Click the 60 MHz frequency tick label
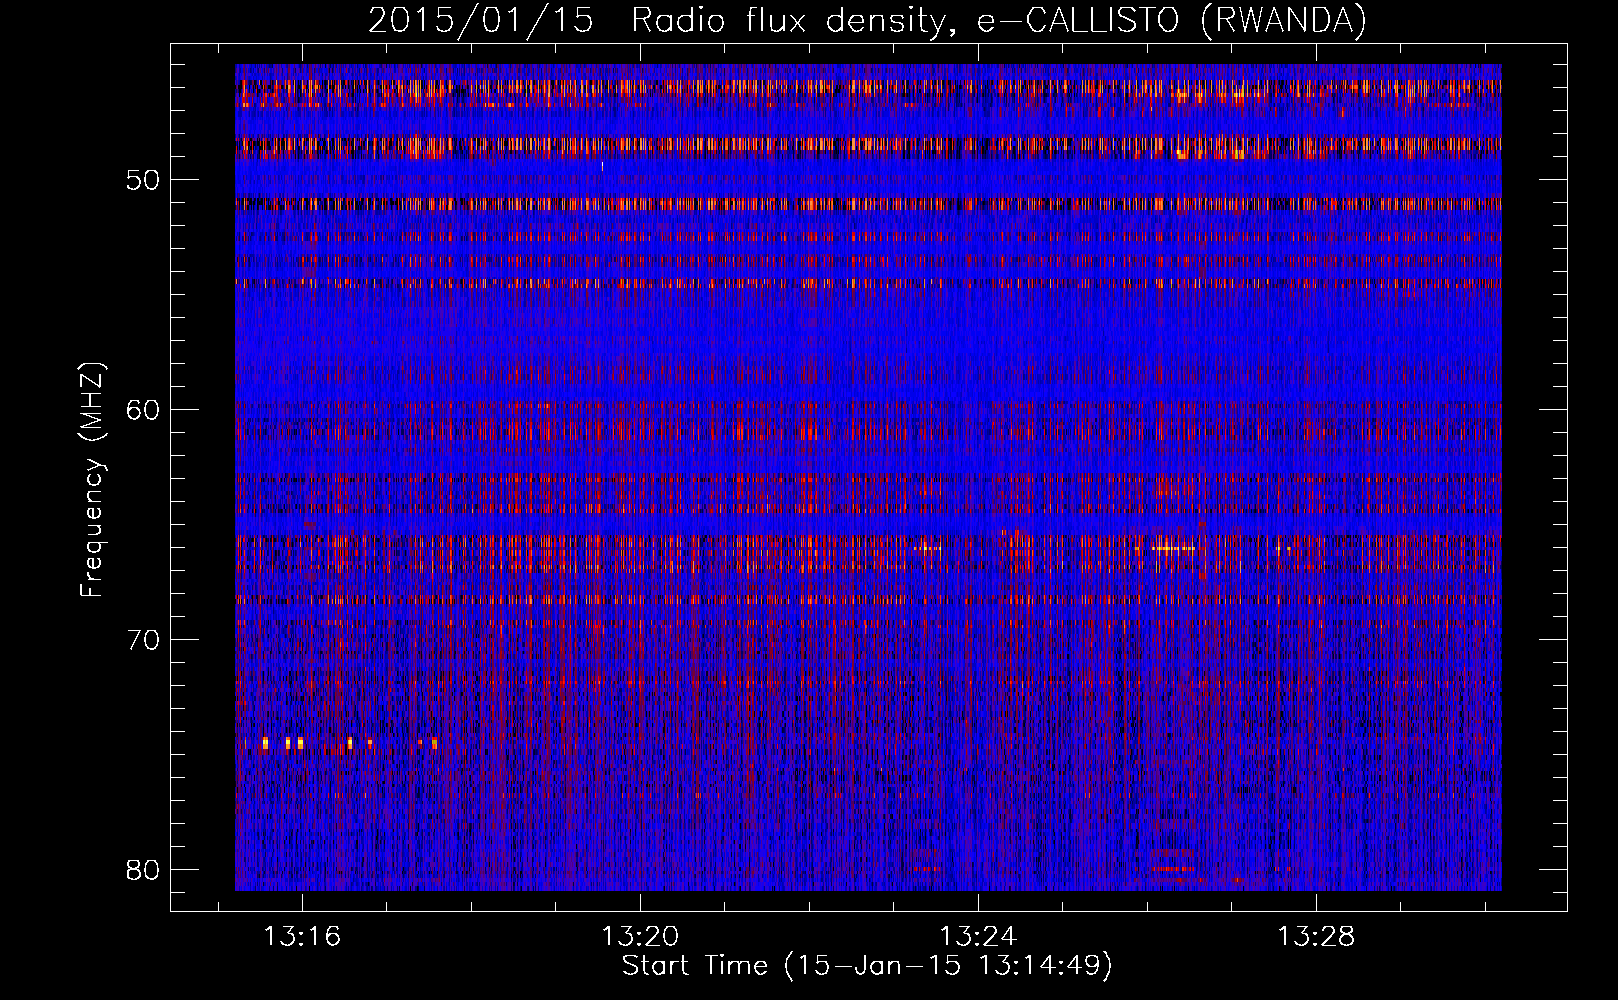1618x1000 pixels. (x=144, y=410)
